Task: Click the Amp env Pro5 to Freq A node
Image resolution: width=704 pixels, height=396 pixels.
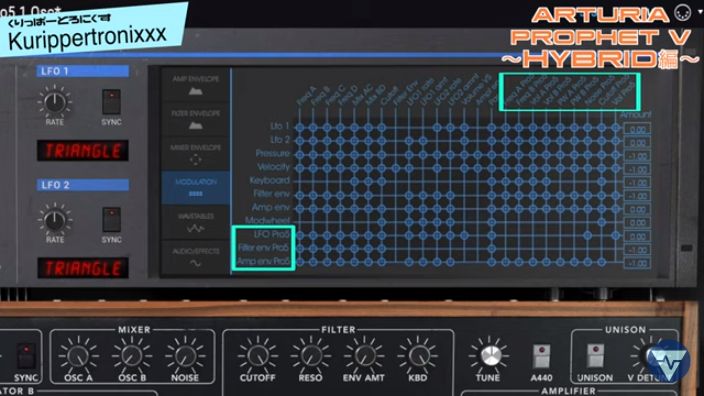Action: point(299,262)
